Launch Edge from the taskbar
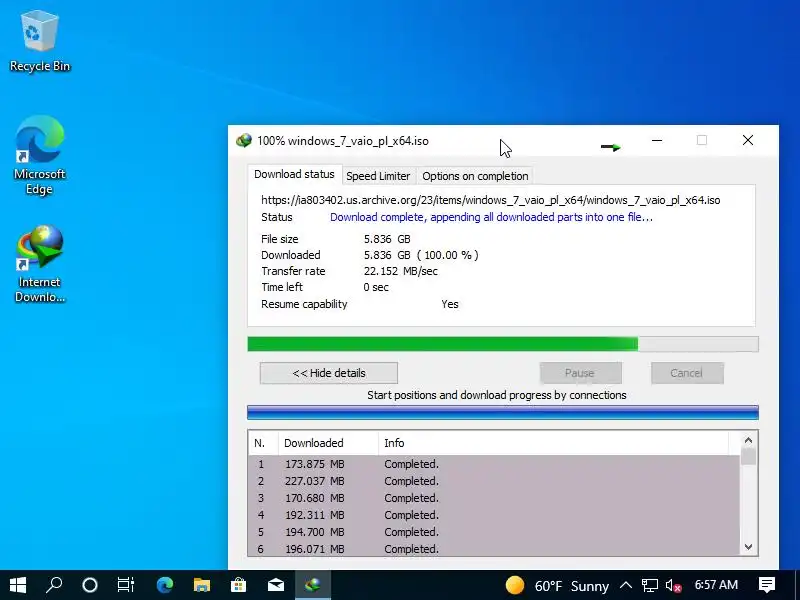 tap(165, 585)
